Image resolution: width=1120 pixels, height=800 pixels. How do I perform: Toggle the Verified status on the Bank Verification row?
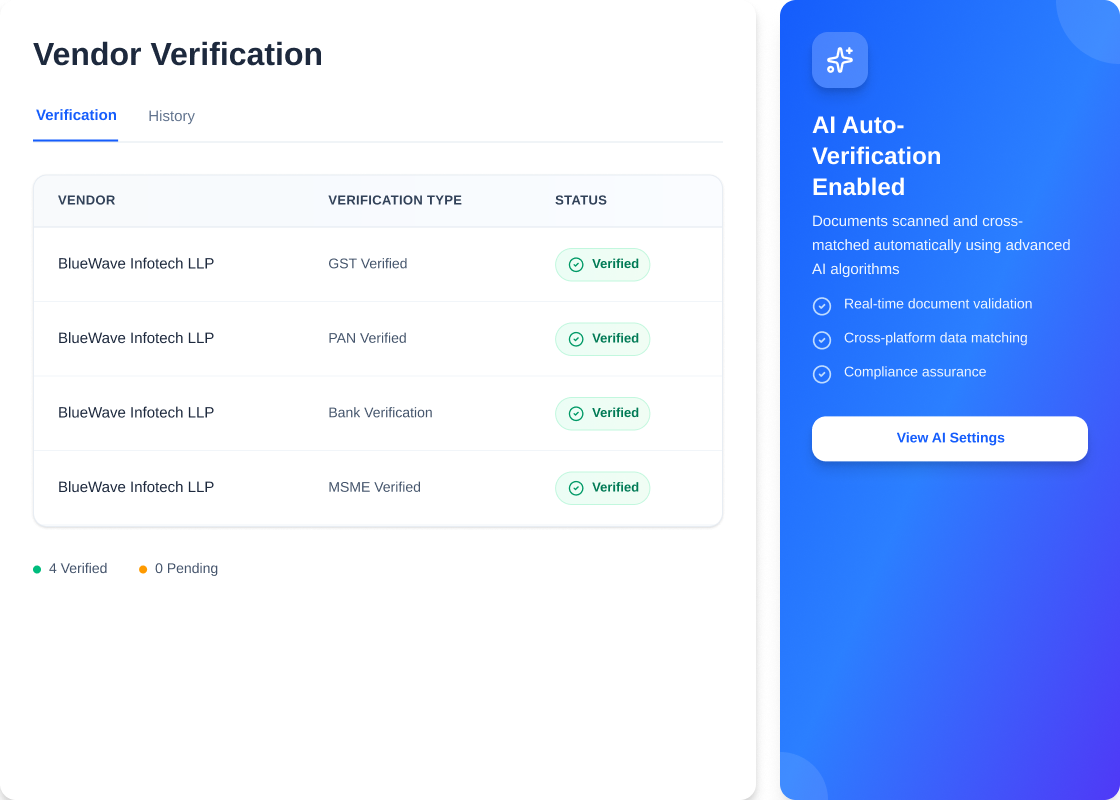click(602, 413)
